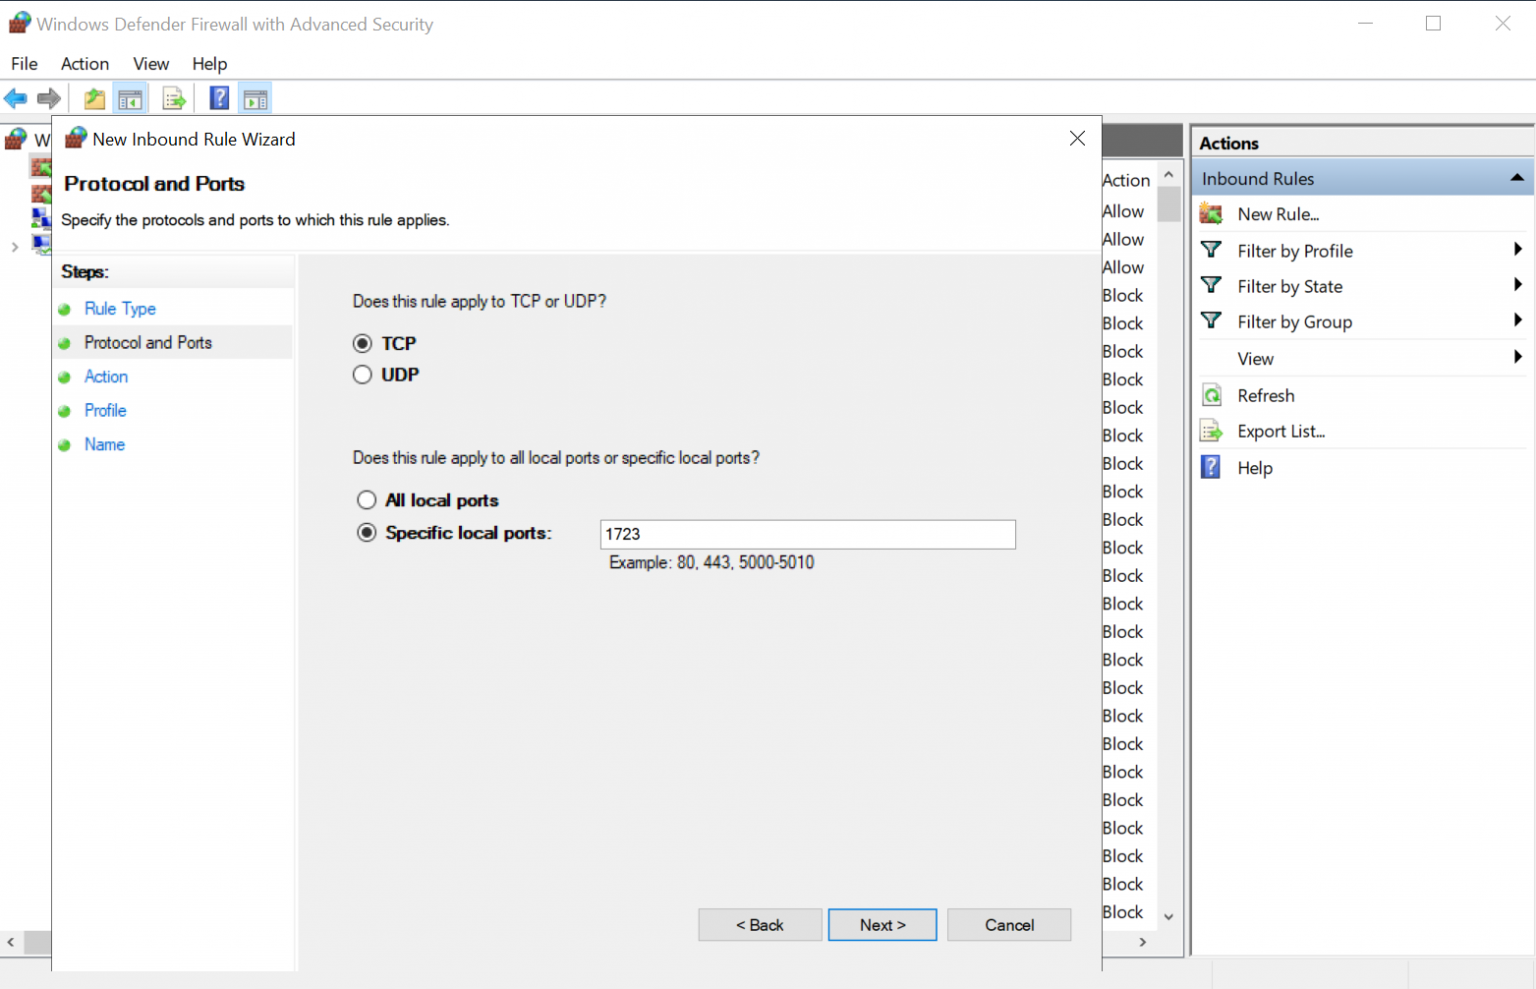1536x989 pixels.
Task: Open the Action menu
Action: click(85, 64)
